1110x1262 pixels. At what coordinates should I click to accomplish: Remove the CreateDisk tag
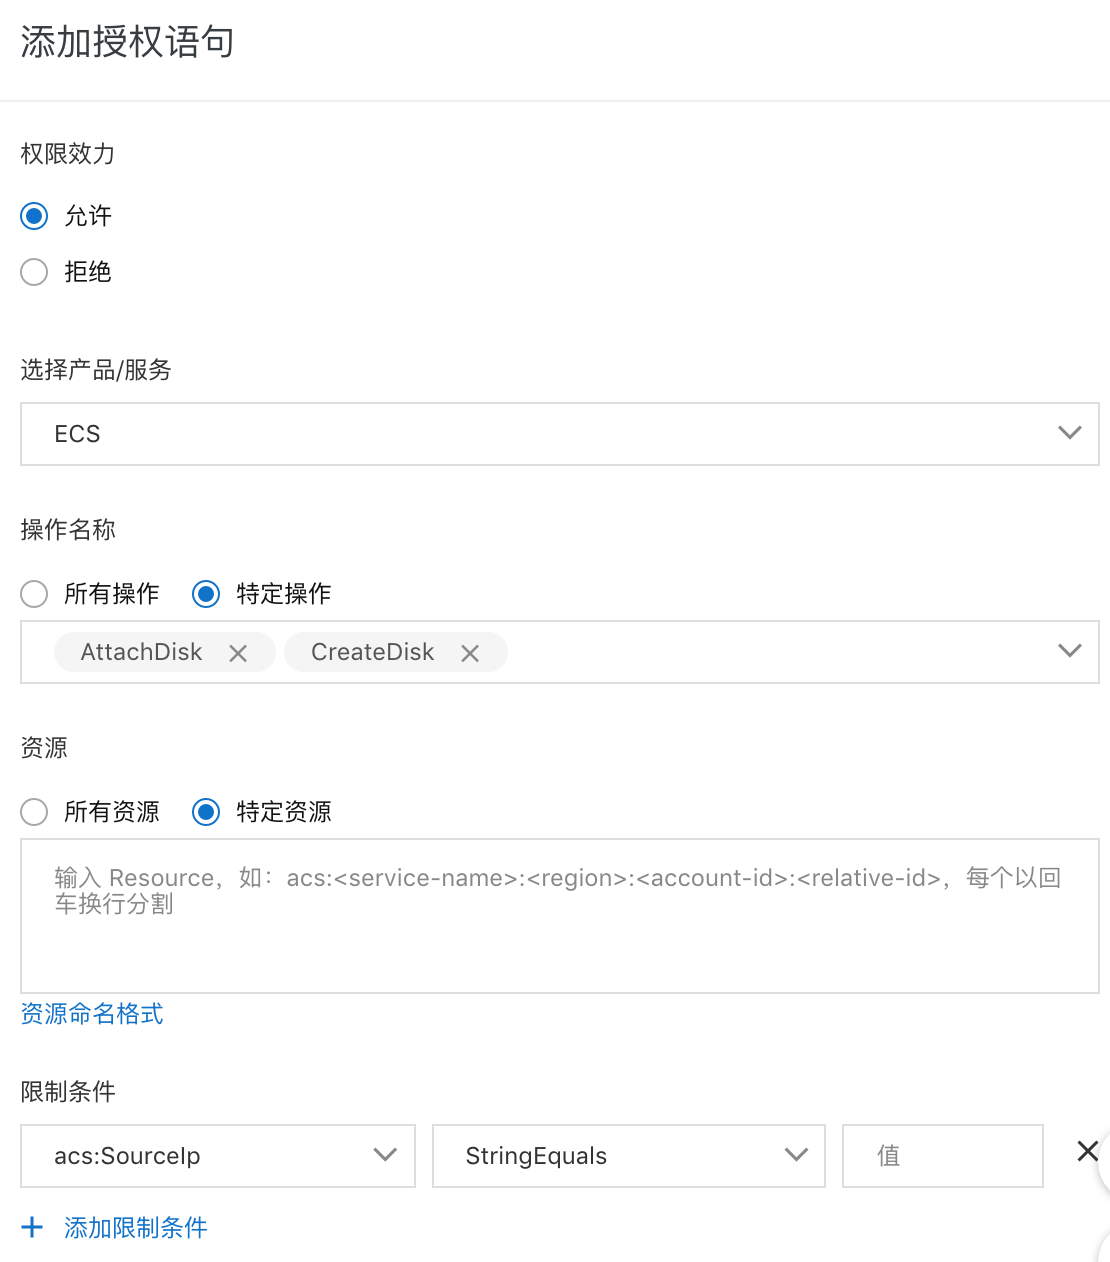pos(470,653)
